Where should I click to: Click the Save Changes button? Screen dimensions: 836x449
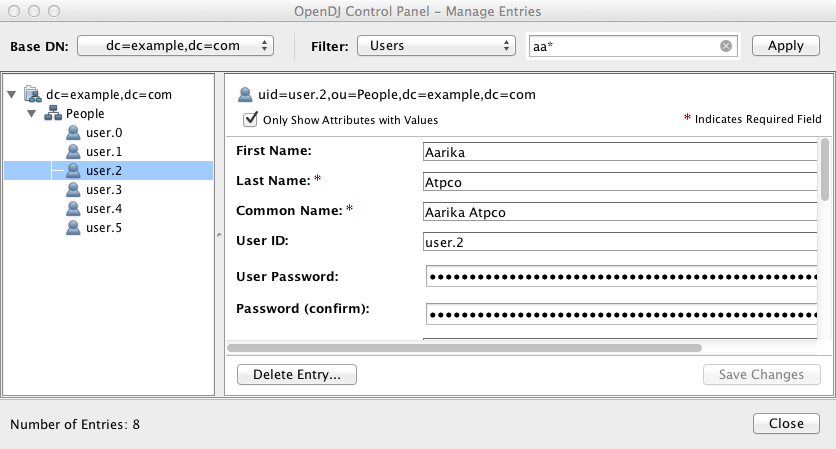(761, 374)
